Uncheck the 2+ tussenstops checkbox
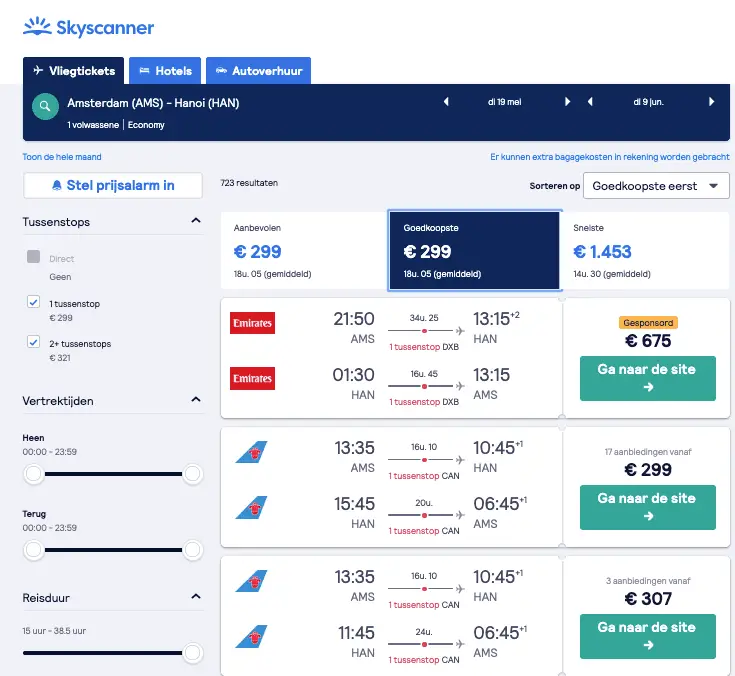 pyautogui.click(x=33, y=342)
